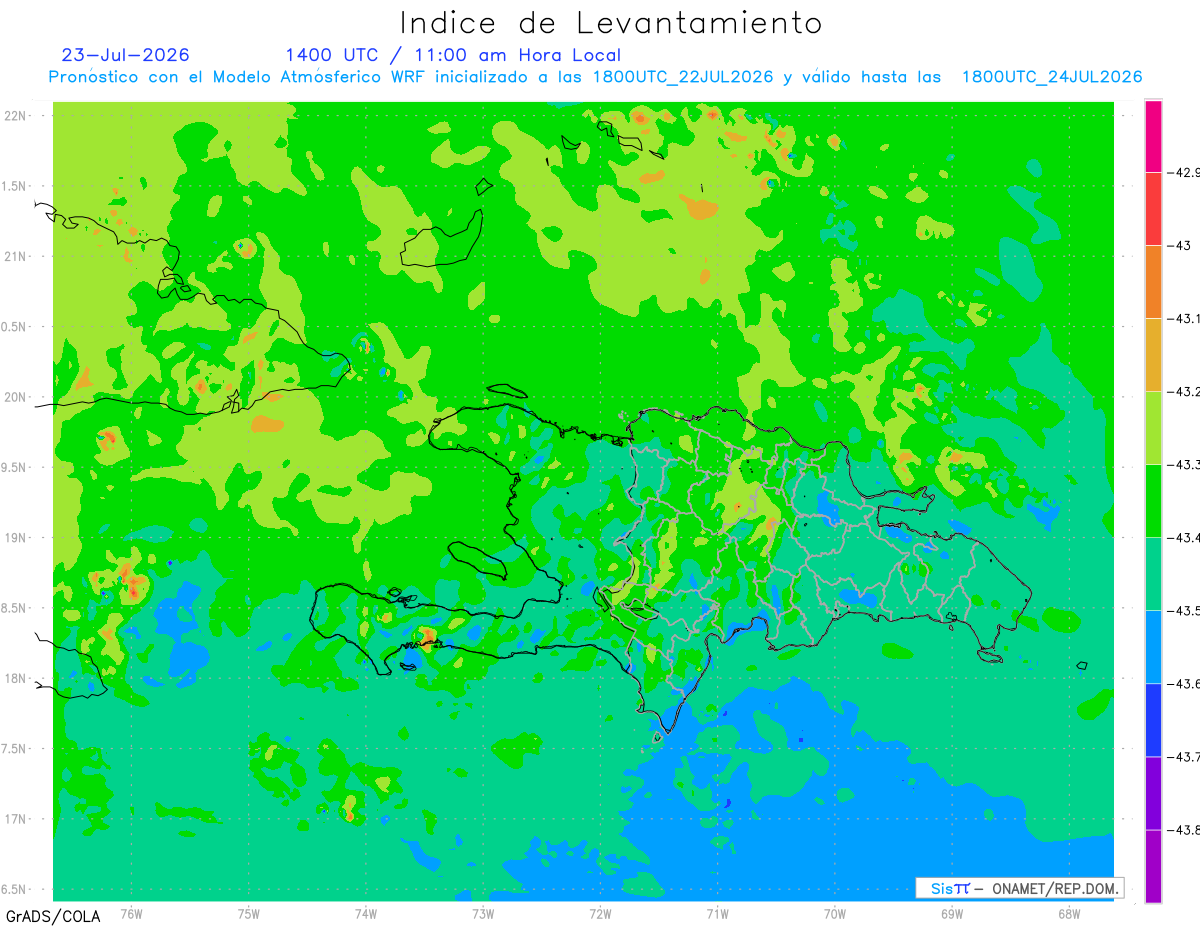
Task: Click the 72W longitude label
Action: (x=600, y=913)
